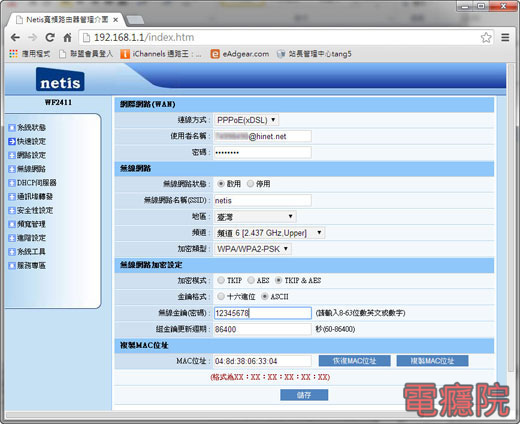The width and height of the screenshot is (520, 424).
Task: Go to browser home page icon
Action: click(x=67, y=38)
